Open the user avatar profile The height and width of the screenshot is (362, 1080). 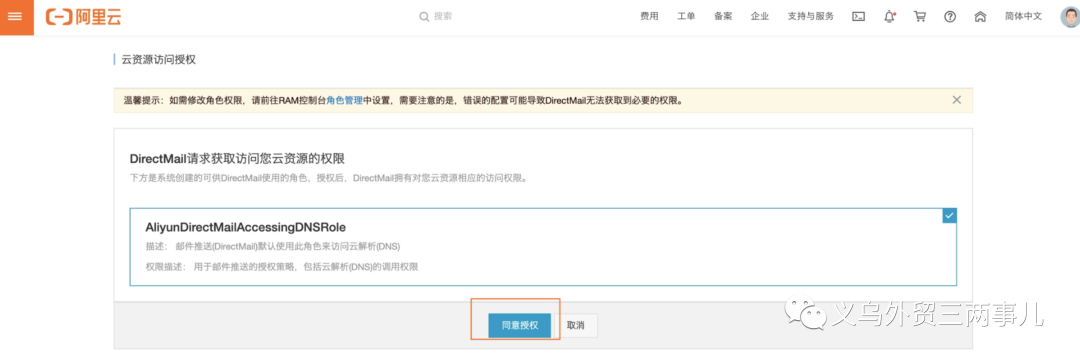coord(1070,17)
